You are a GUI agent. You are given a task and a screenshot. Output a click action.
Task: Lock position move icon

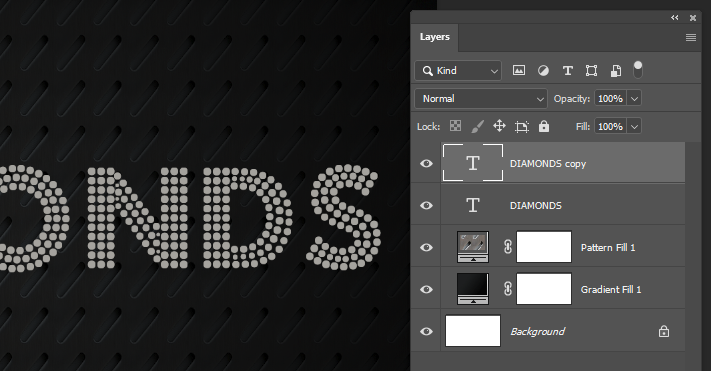point(499,126)
